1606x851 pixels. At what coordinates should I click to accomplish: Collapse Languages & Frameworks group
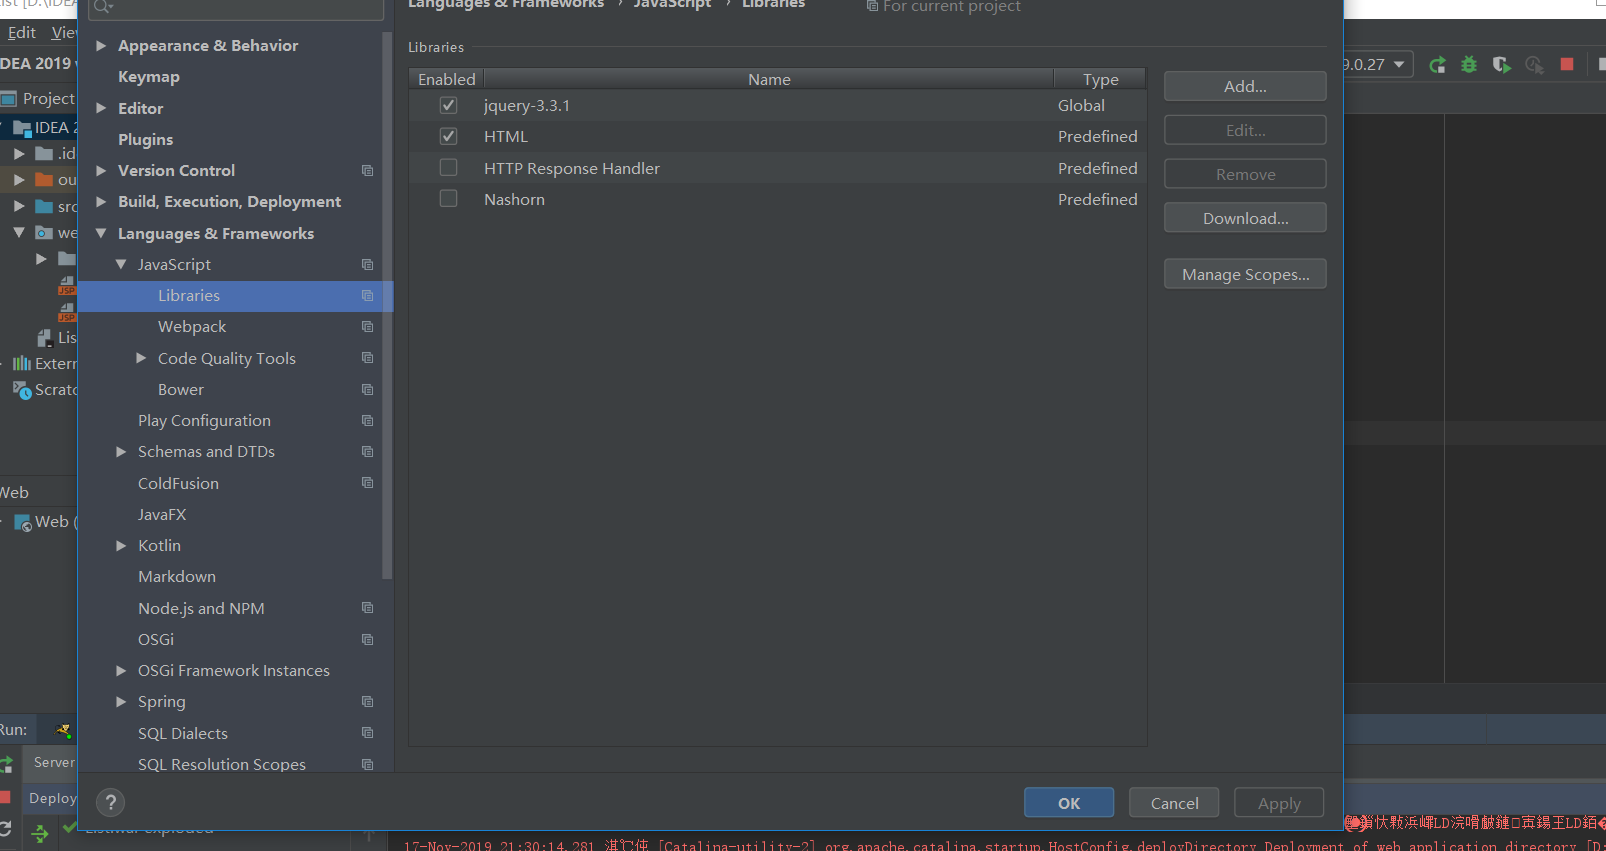click(101, 233)
